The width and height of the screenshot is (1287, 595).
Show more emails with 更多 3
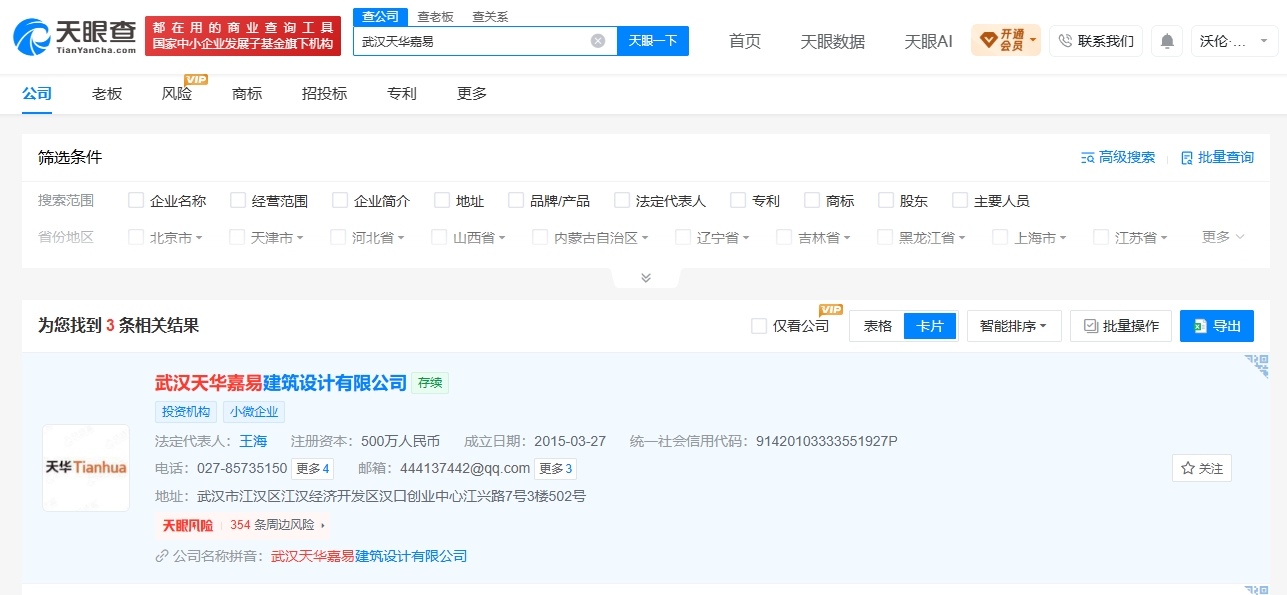[x=556, y=468]
